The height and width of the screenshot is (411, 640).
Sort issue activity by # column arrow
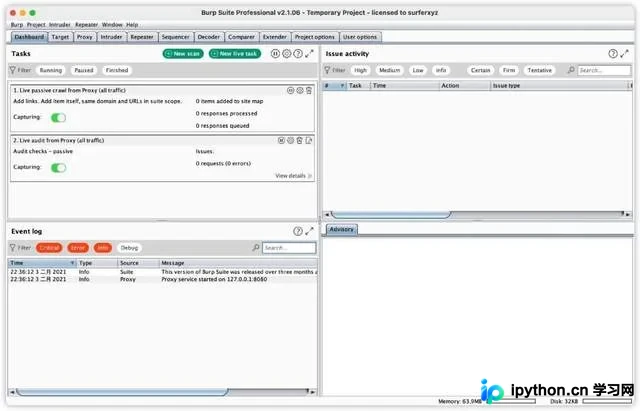coord(342,86)
